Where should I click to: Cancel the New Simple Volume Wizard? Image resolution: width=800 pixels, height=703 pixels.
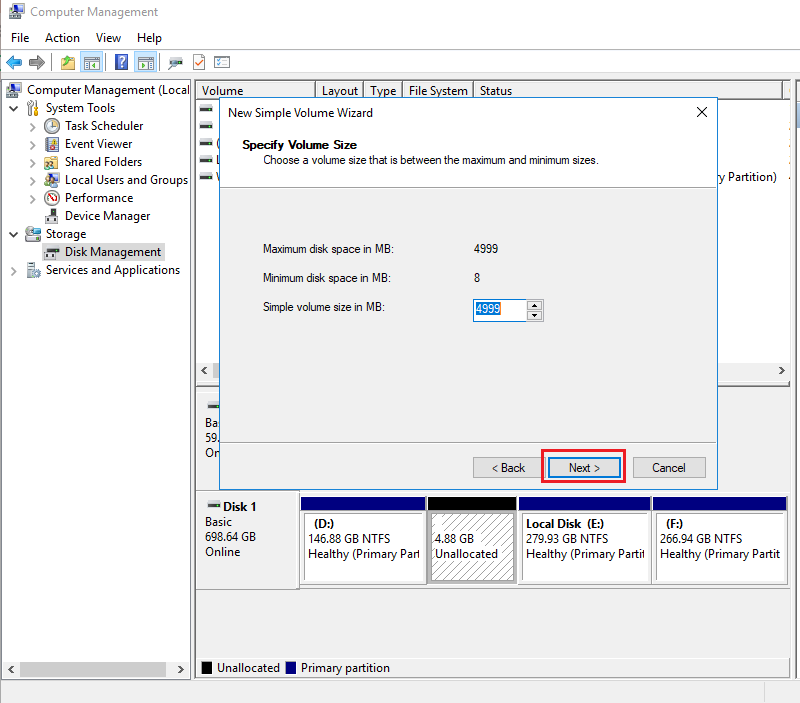[668, 467]
